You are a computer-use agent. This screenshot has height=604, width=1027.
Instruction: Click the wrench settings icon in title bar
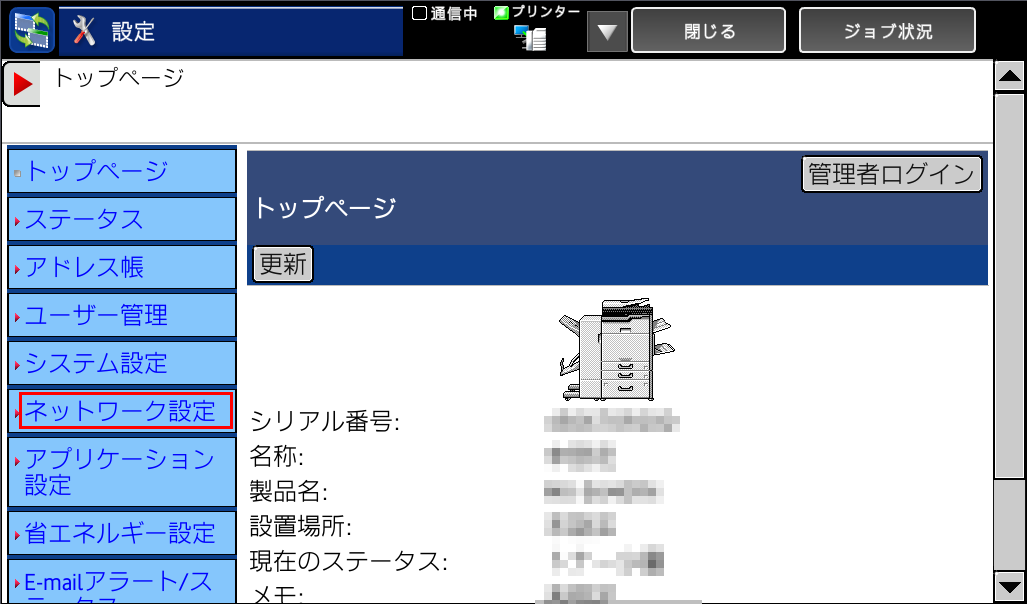pyautogui.click(x=86, y=31)
